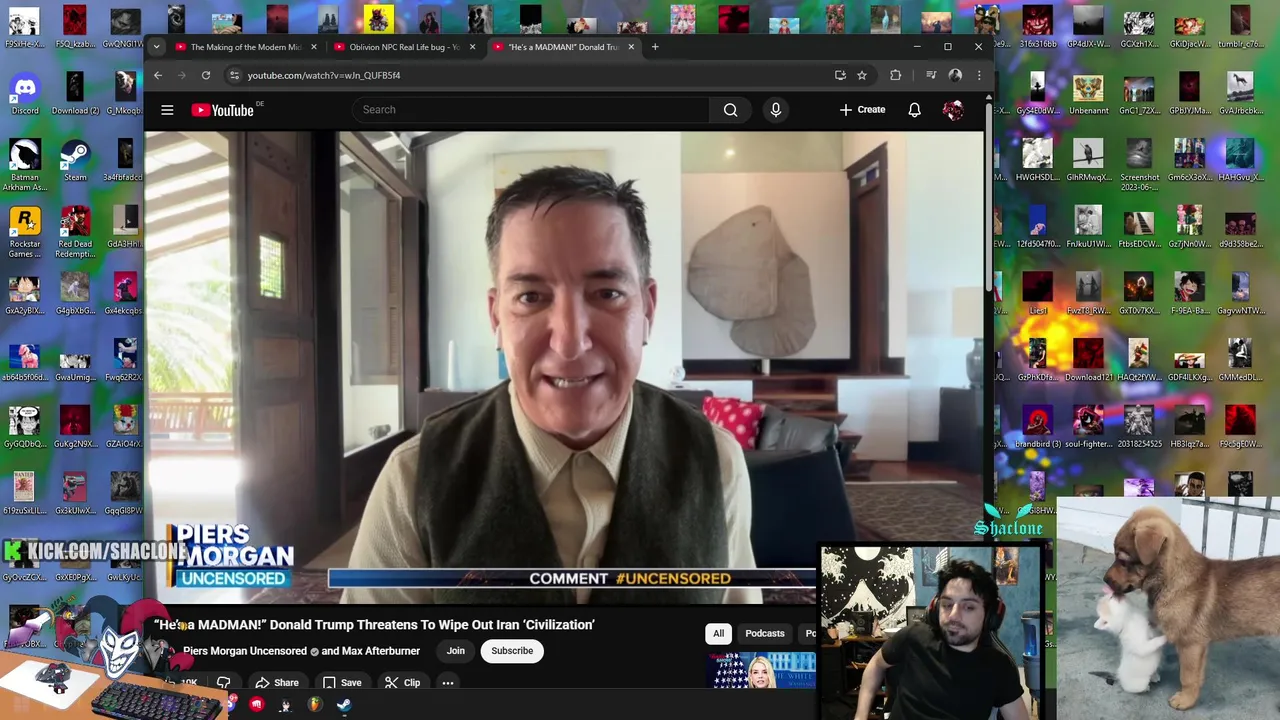Close the 'Oblivion NPC Real Life bug' tab

[x=472, y=47]
